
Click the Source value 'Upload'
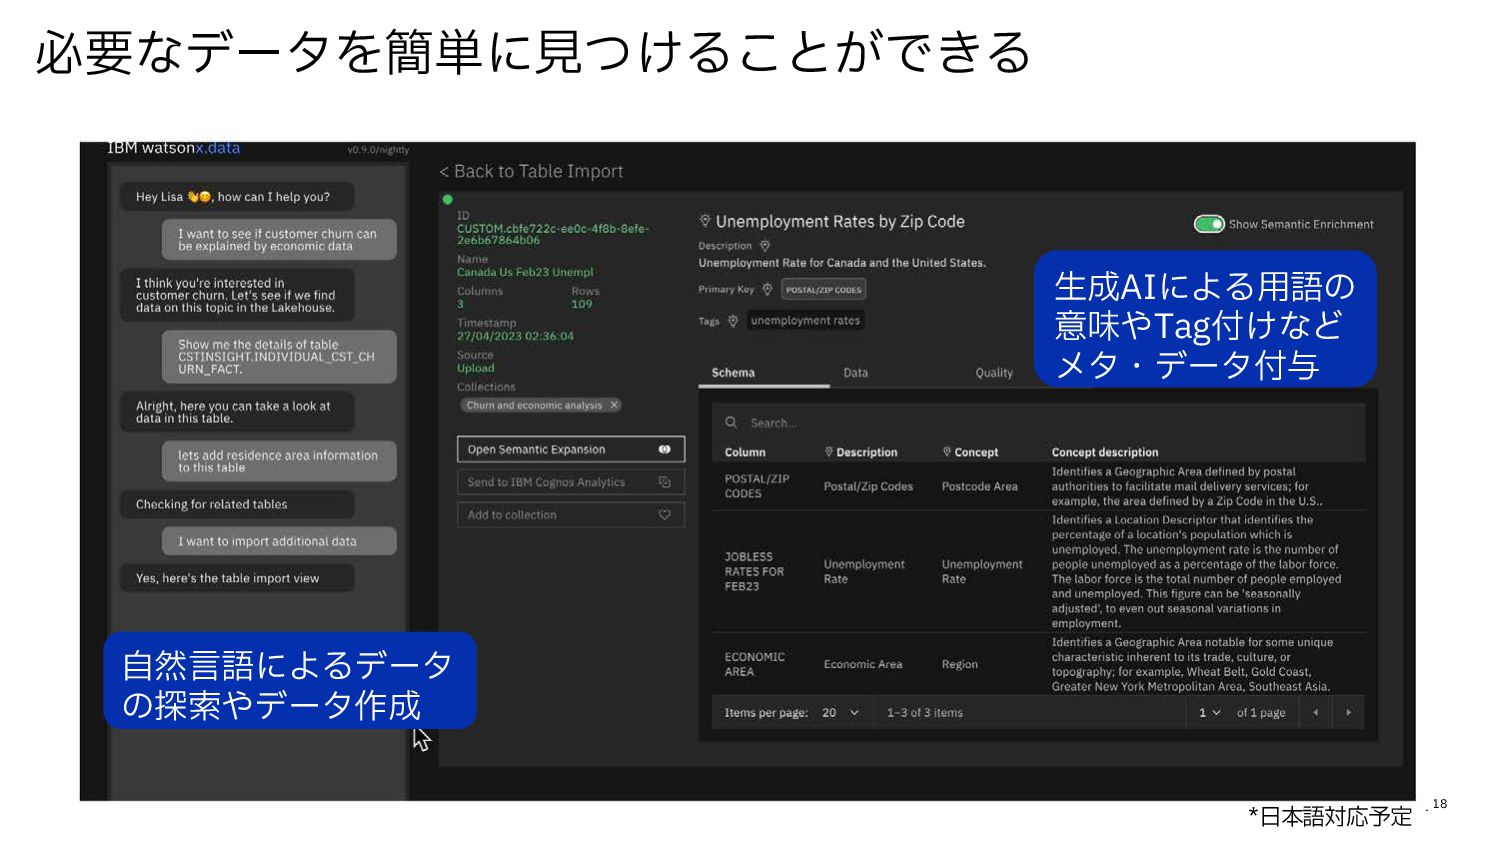click(x=475, y=368)
